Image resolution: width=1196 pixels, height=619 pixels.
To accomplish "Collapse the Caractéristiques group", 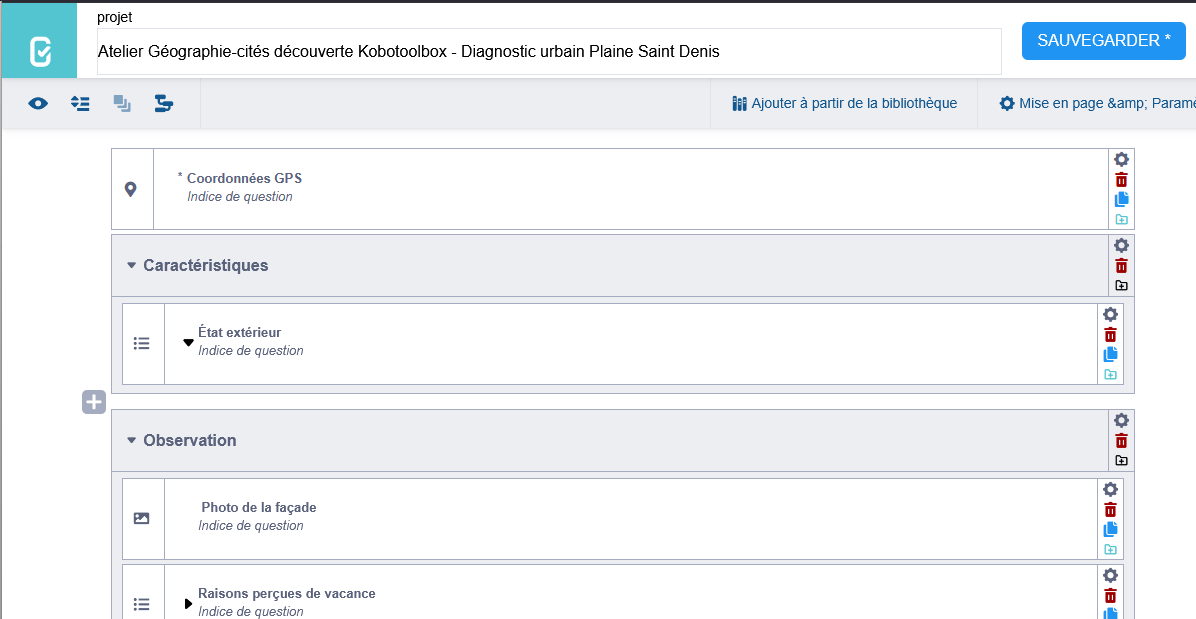I will point(131,266).
